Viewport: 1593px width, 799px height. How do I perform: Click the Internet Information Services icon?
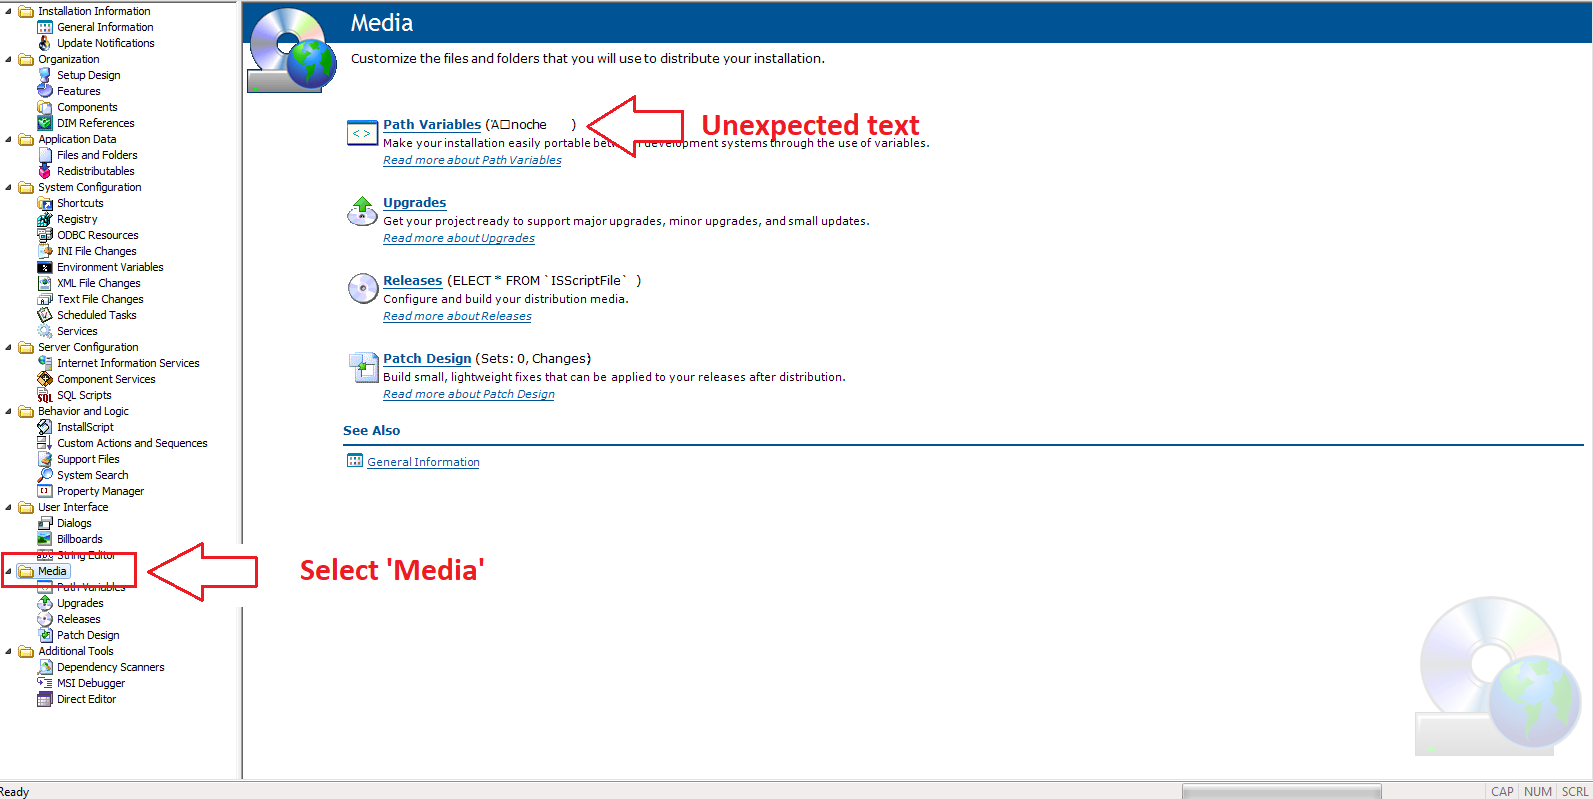point(45,363)
